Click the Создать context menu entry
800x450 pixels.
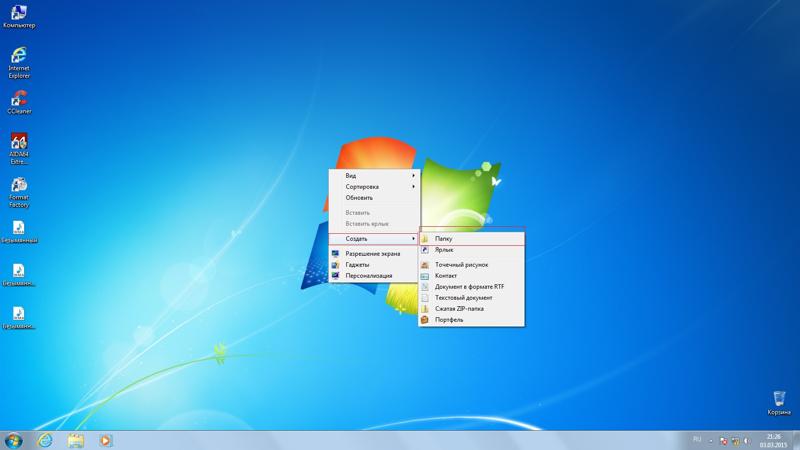coord(374,239)
